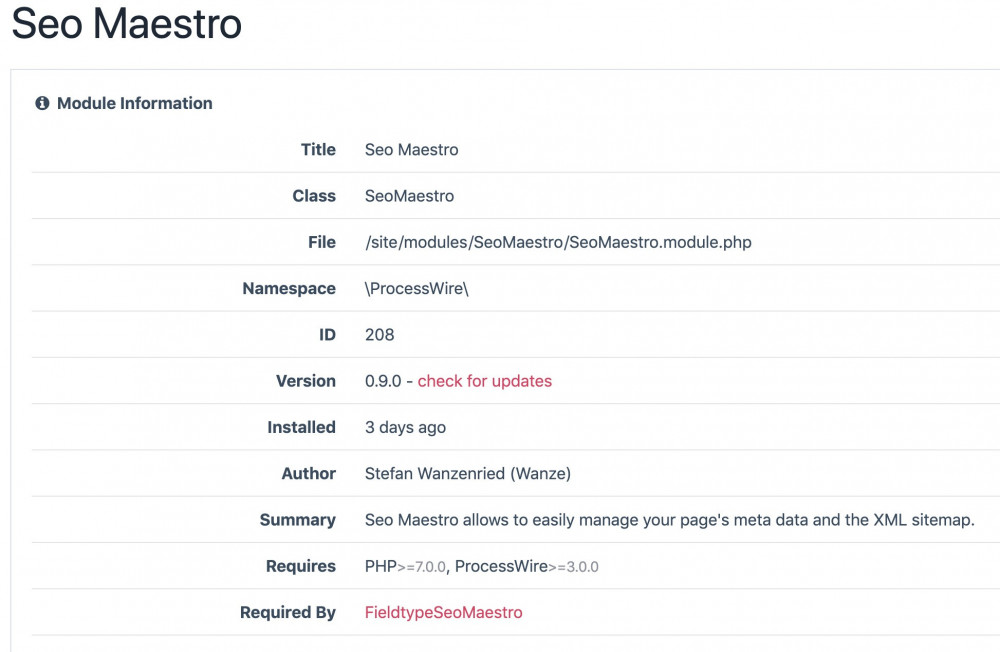Image resolution: width=1000 pixels, height=652 pixels.
Task: Collapse the Module Information section header
Action: [x=135, y=103]
